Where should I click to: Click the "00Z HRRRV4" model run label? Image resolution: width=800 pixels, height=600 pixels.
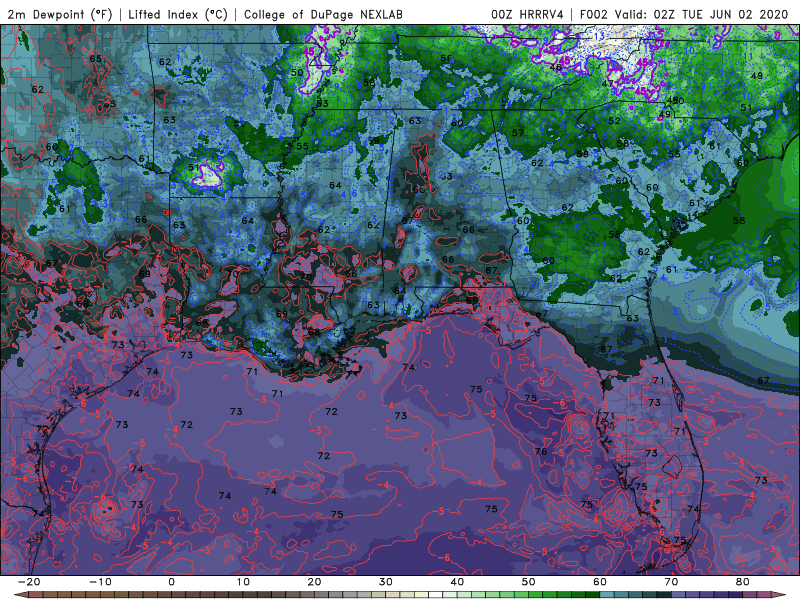point(527,14)
